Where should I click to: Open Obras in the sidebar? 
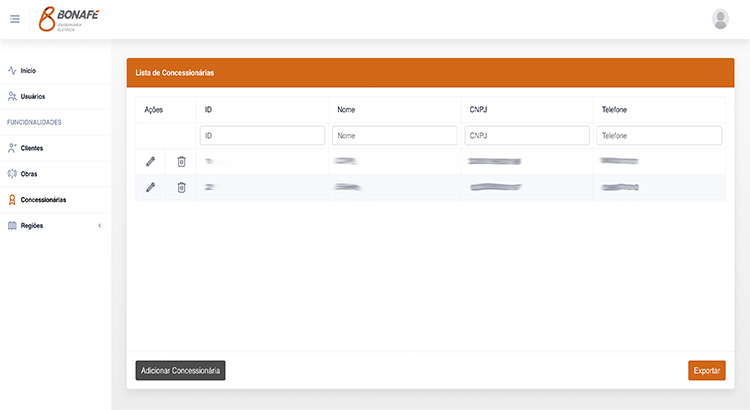pos(29,174)
